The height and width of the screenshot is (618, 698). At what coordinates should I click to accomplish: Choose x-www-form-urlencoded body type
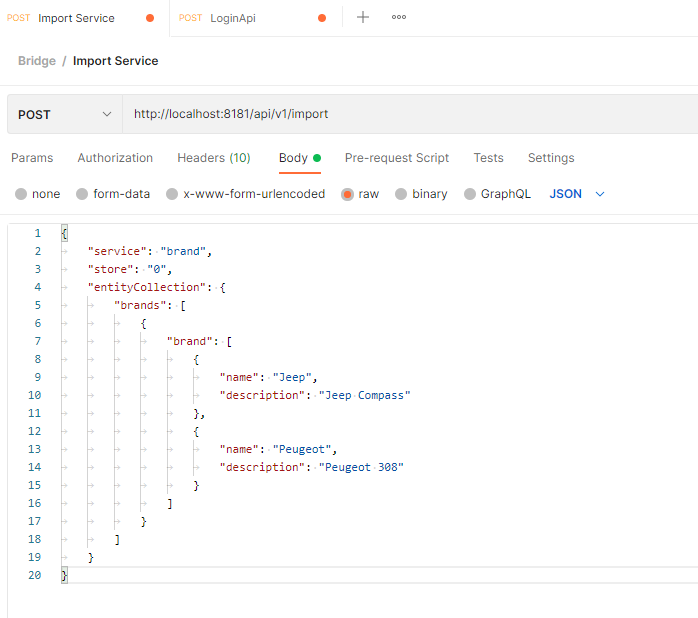(x=172, y=194)
